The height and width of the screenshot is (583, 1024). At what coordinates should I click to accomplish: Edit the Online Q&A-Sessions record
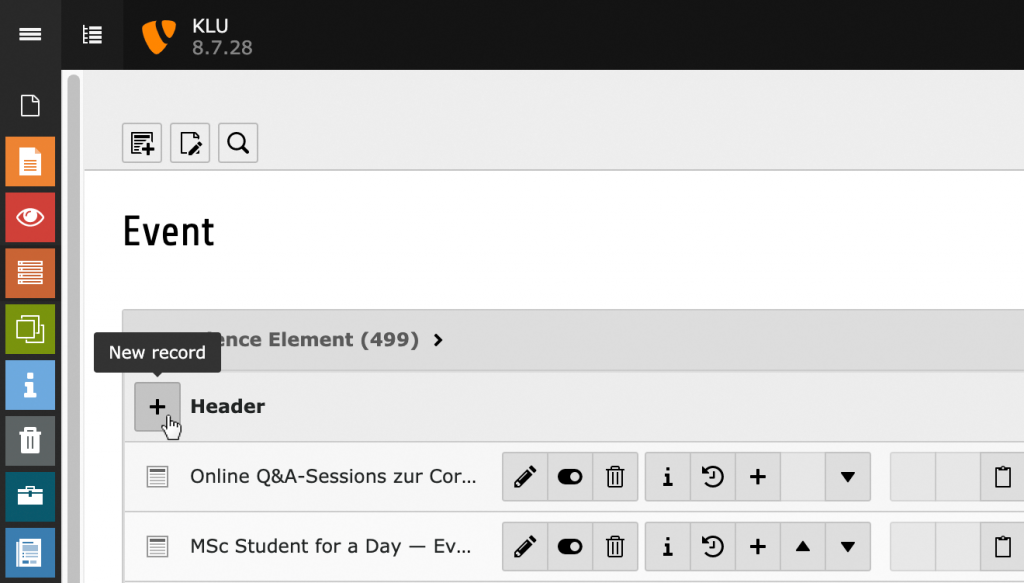(x=525, y=477)
